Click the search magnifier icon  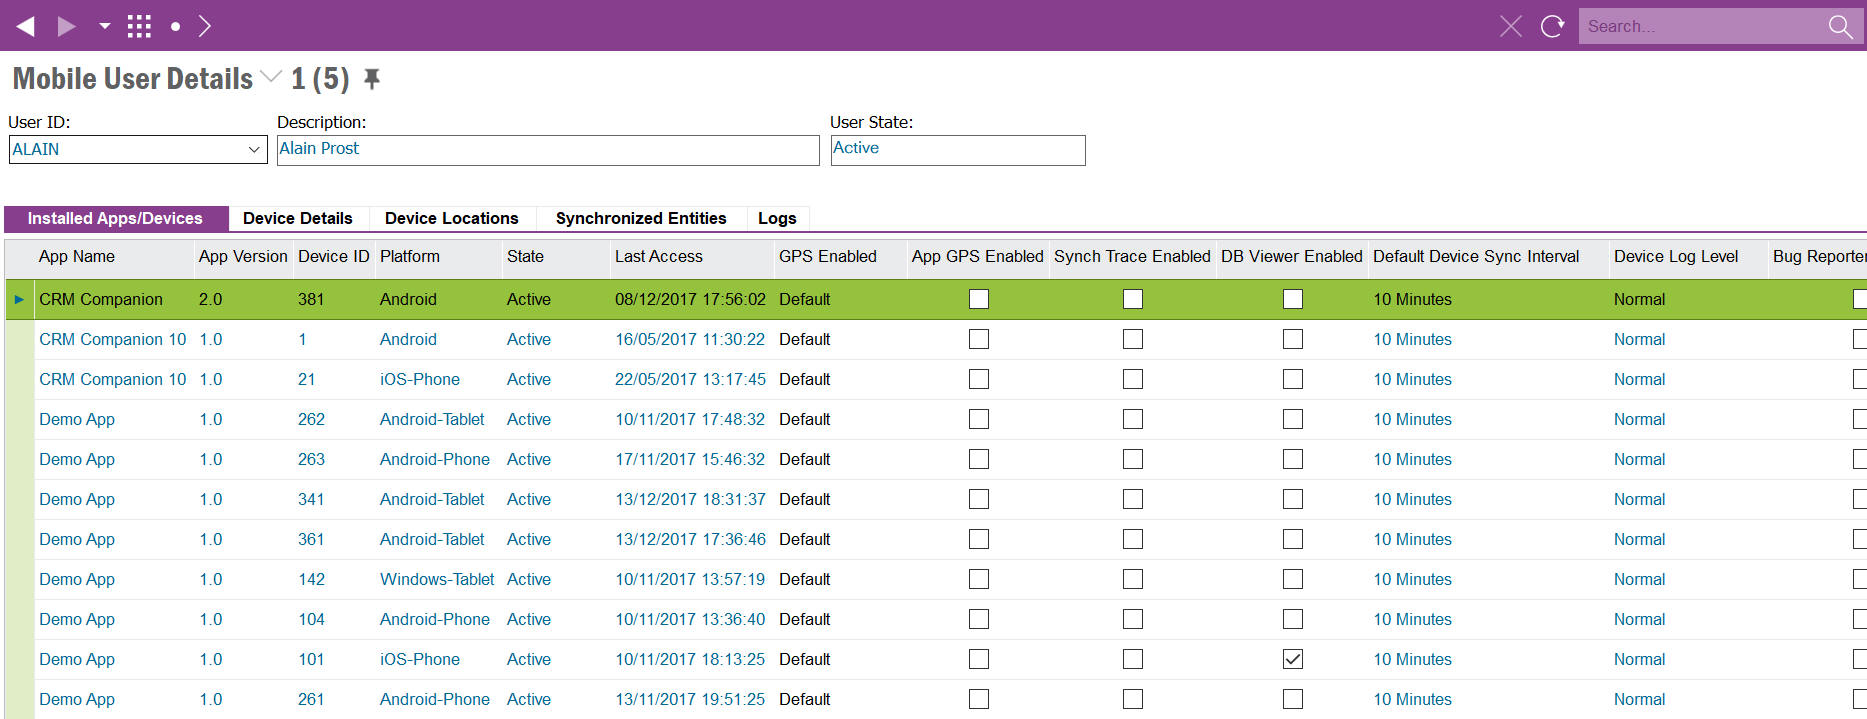(x=1840, y=26)
